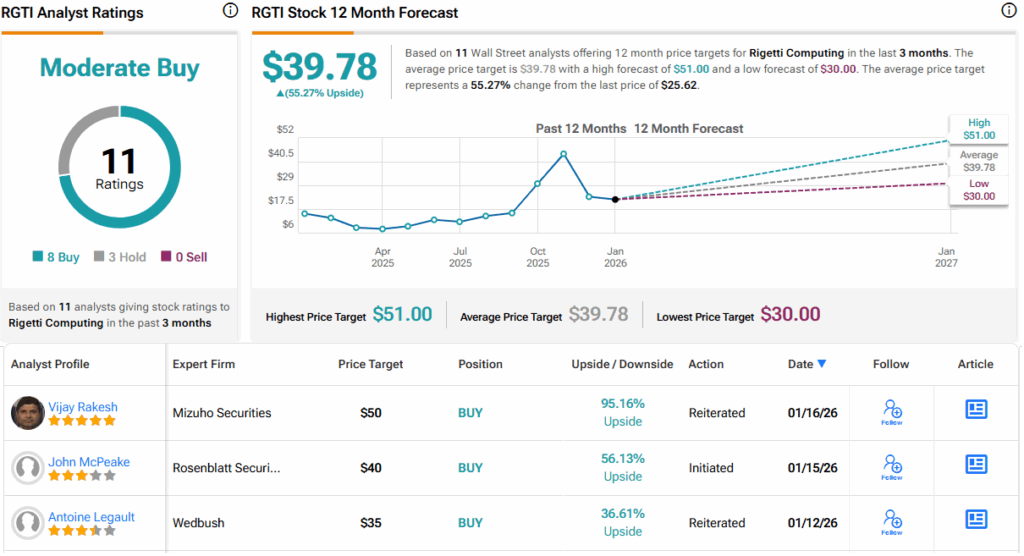Image resolution: width=1024 pixels, height=556 pixels.
Task: Open article for Rosenblatt Securities rating
Action: coord(976,465)
